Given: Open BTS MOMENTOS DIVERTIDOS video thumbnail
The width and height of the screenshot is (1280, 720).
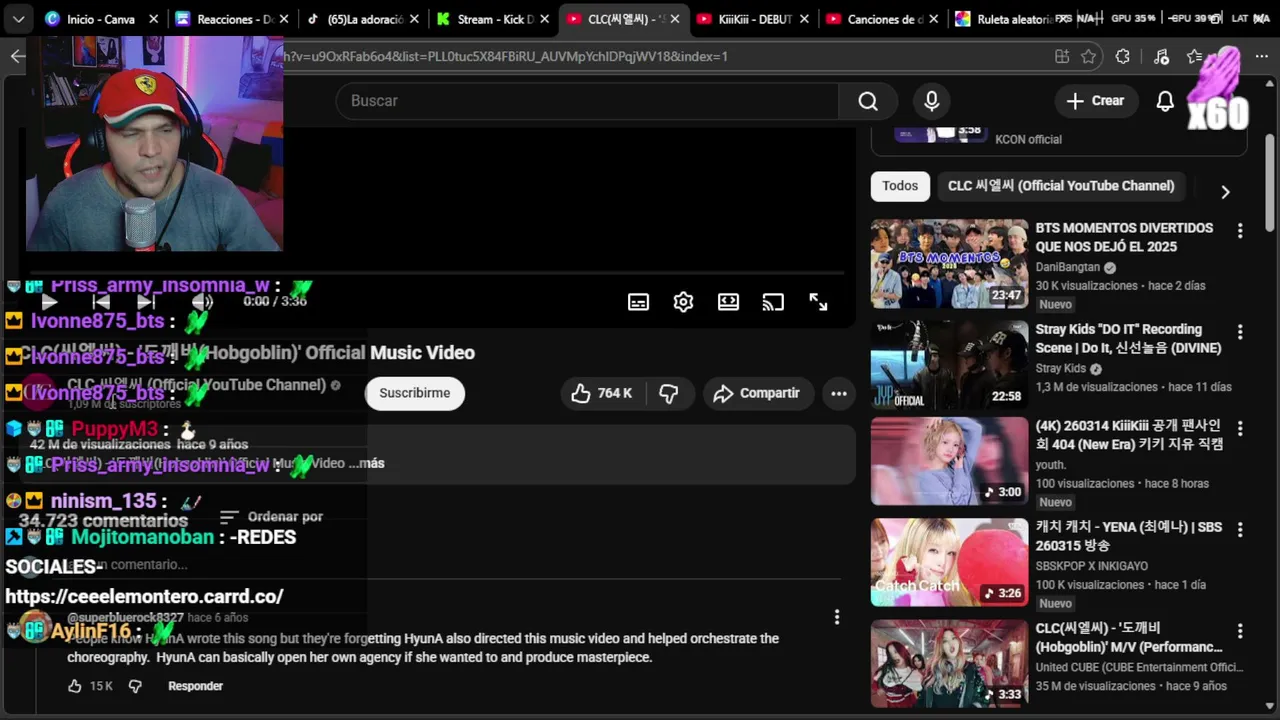Looking at the screenshot, I should click(949, 264).
